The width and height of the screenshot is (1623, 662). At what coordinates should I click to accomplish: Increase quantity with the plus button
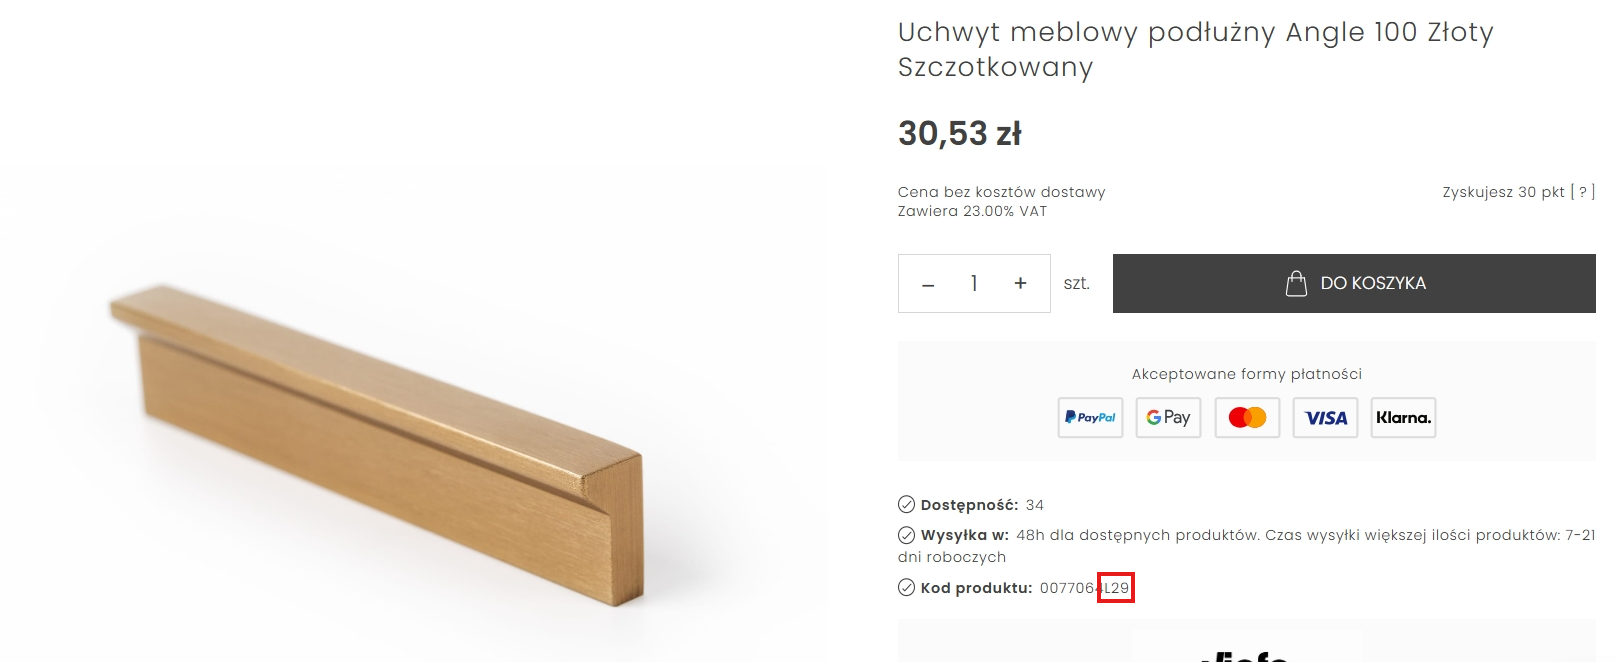click(1019, 283)
